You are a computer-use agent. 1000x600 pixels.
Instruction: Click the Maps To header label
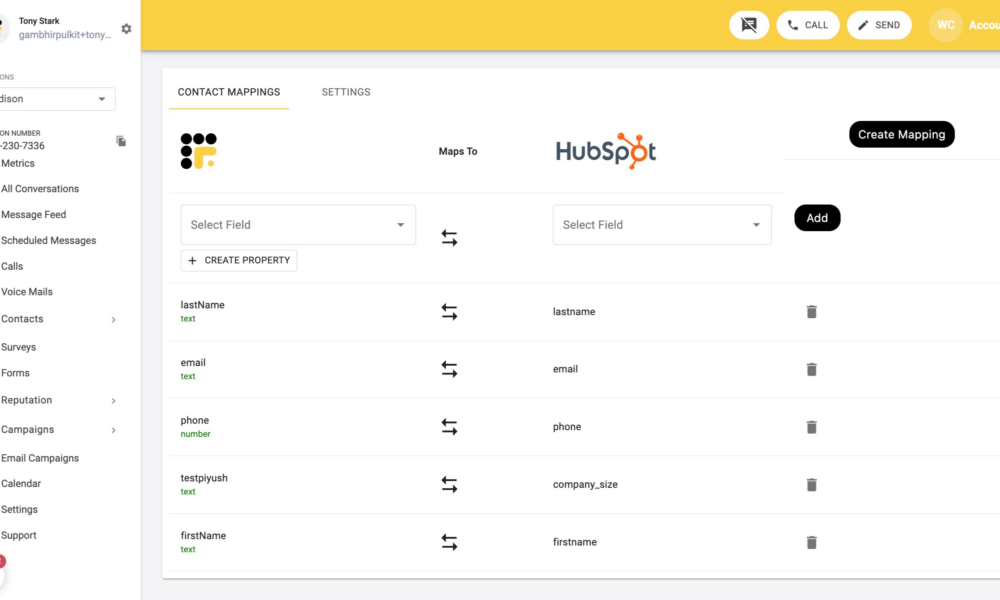[x=458, y=152]
